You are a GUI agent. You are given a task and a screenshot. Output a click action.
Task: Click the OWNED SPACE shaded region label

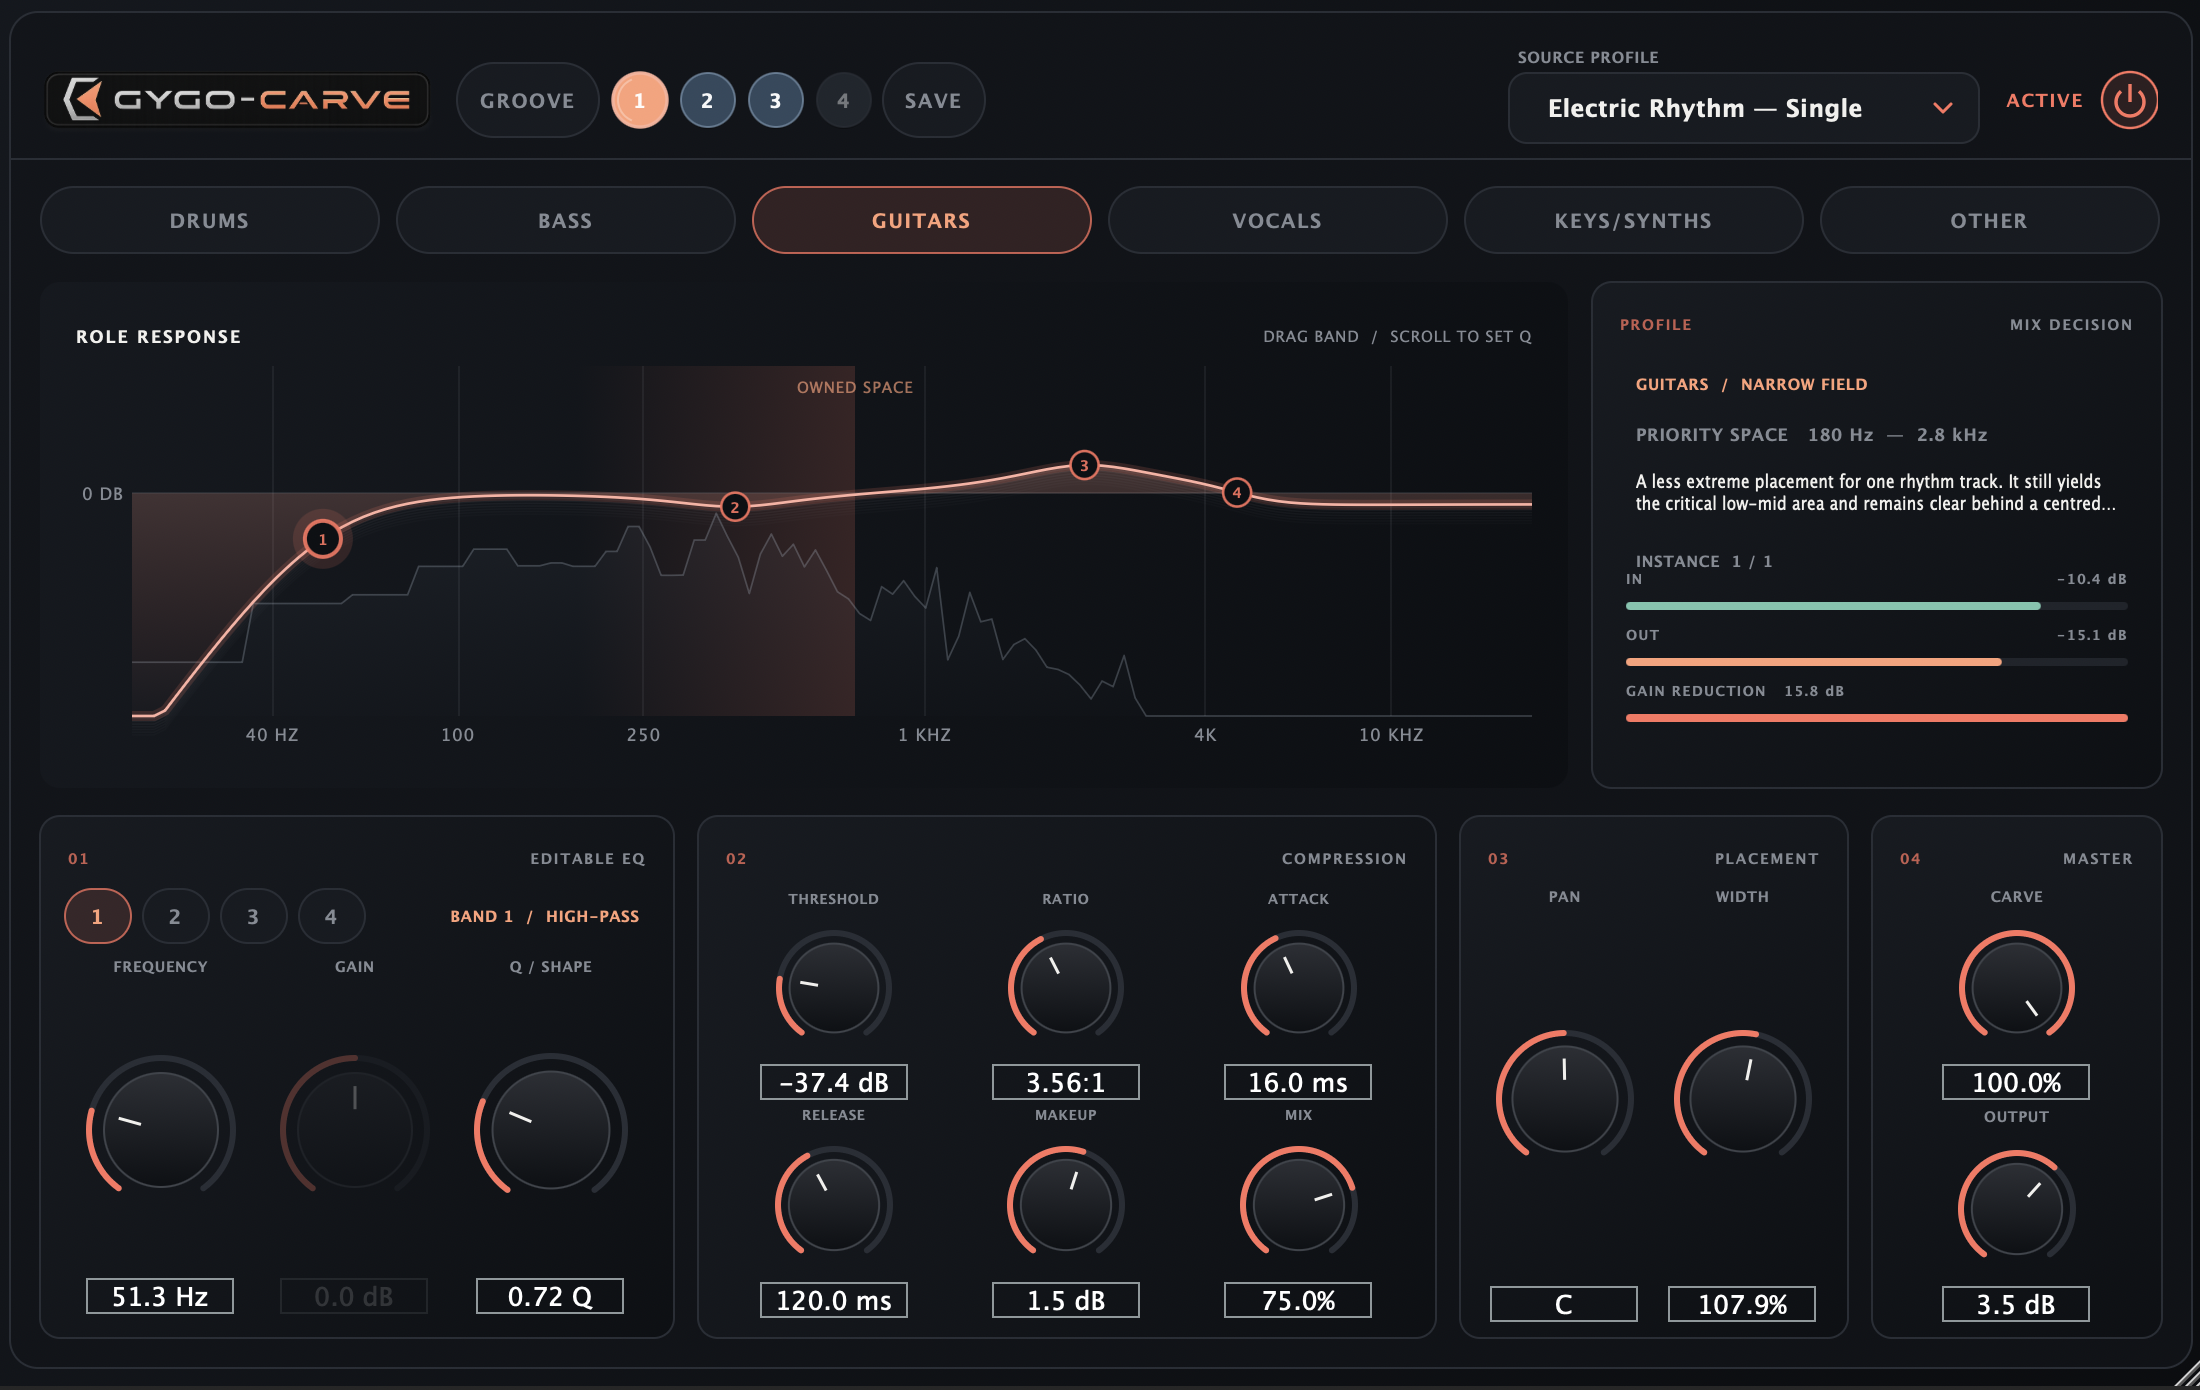click(854, 387)
